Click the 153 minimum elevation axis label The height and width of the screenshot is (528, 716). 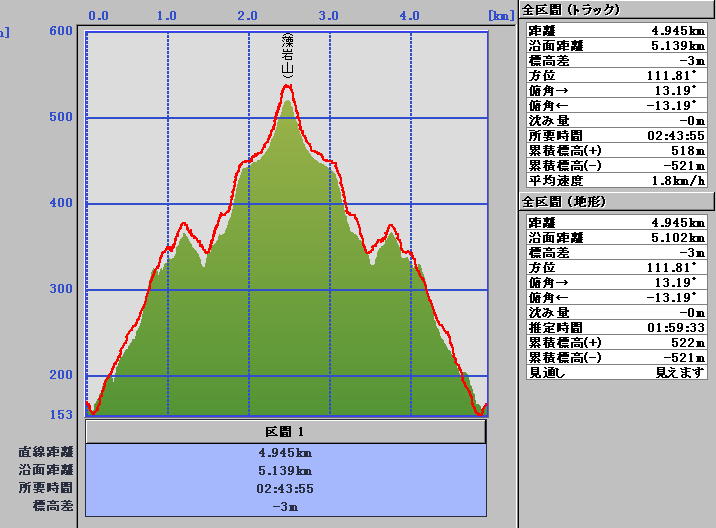click(x=59, y=414)
